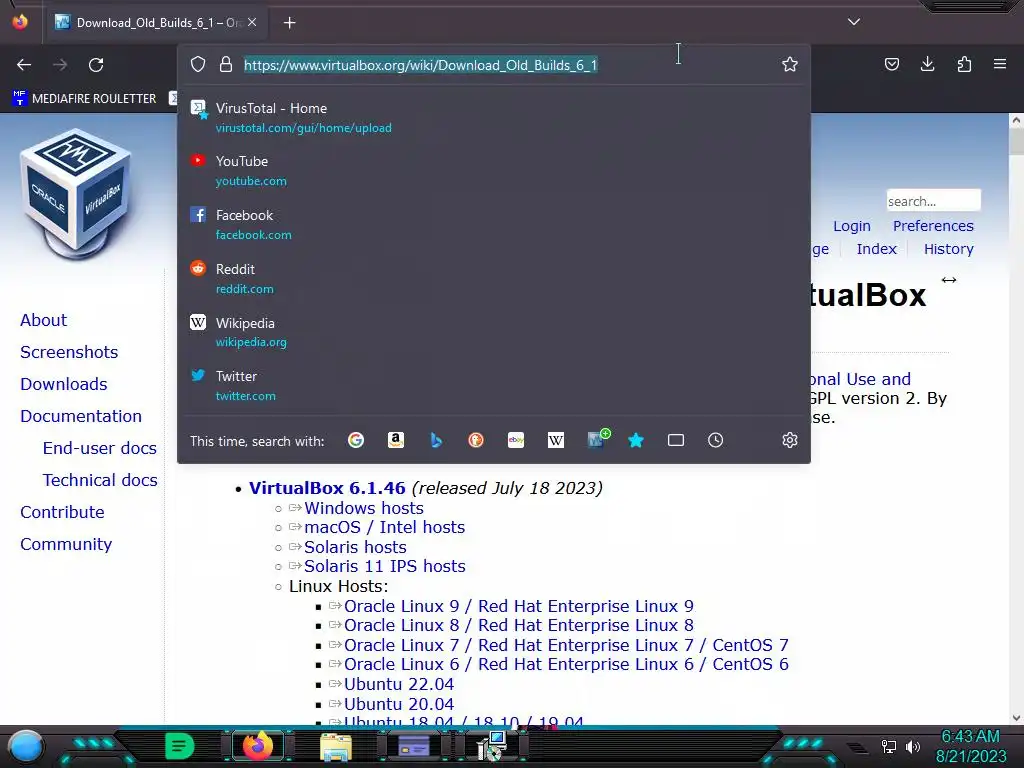The height and width of the screenshot is (768, 1024).
Task: Open tracking protection shield info
Action: pos(198,64)
